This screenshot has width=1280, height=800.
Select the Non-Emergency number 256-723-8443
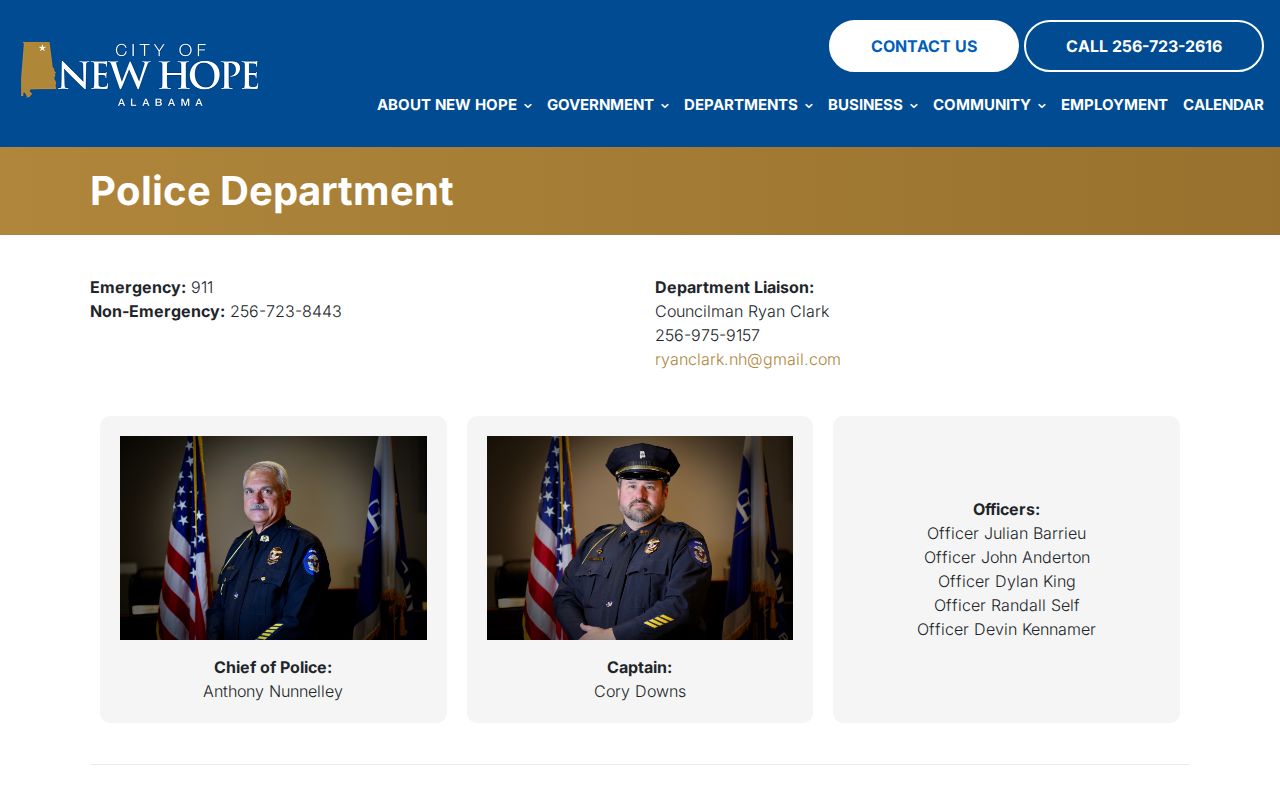point(286,312)
